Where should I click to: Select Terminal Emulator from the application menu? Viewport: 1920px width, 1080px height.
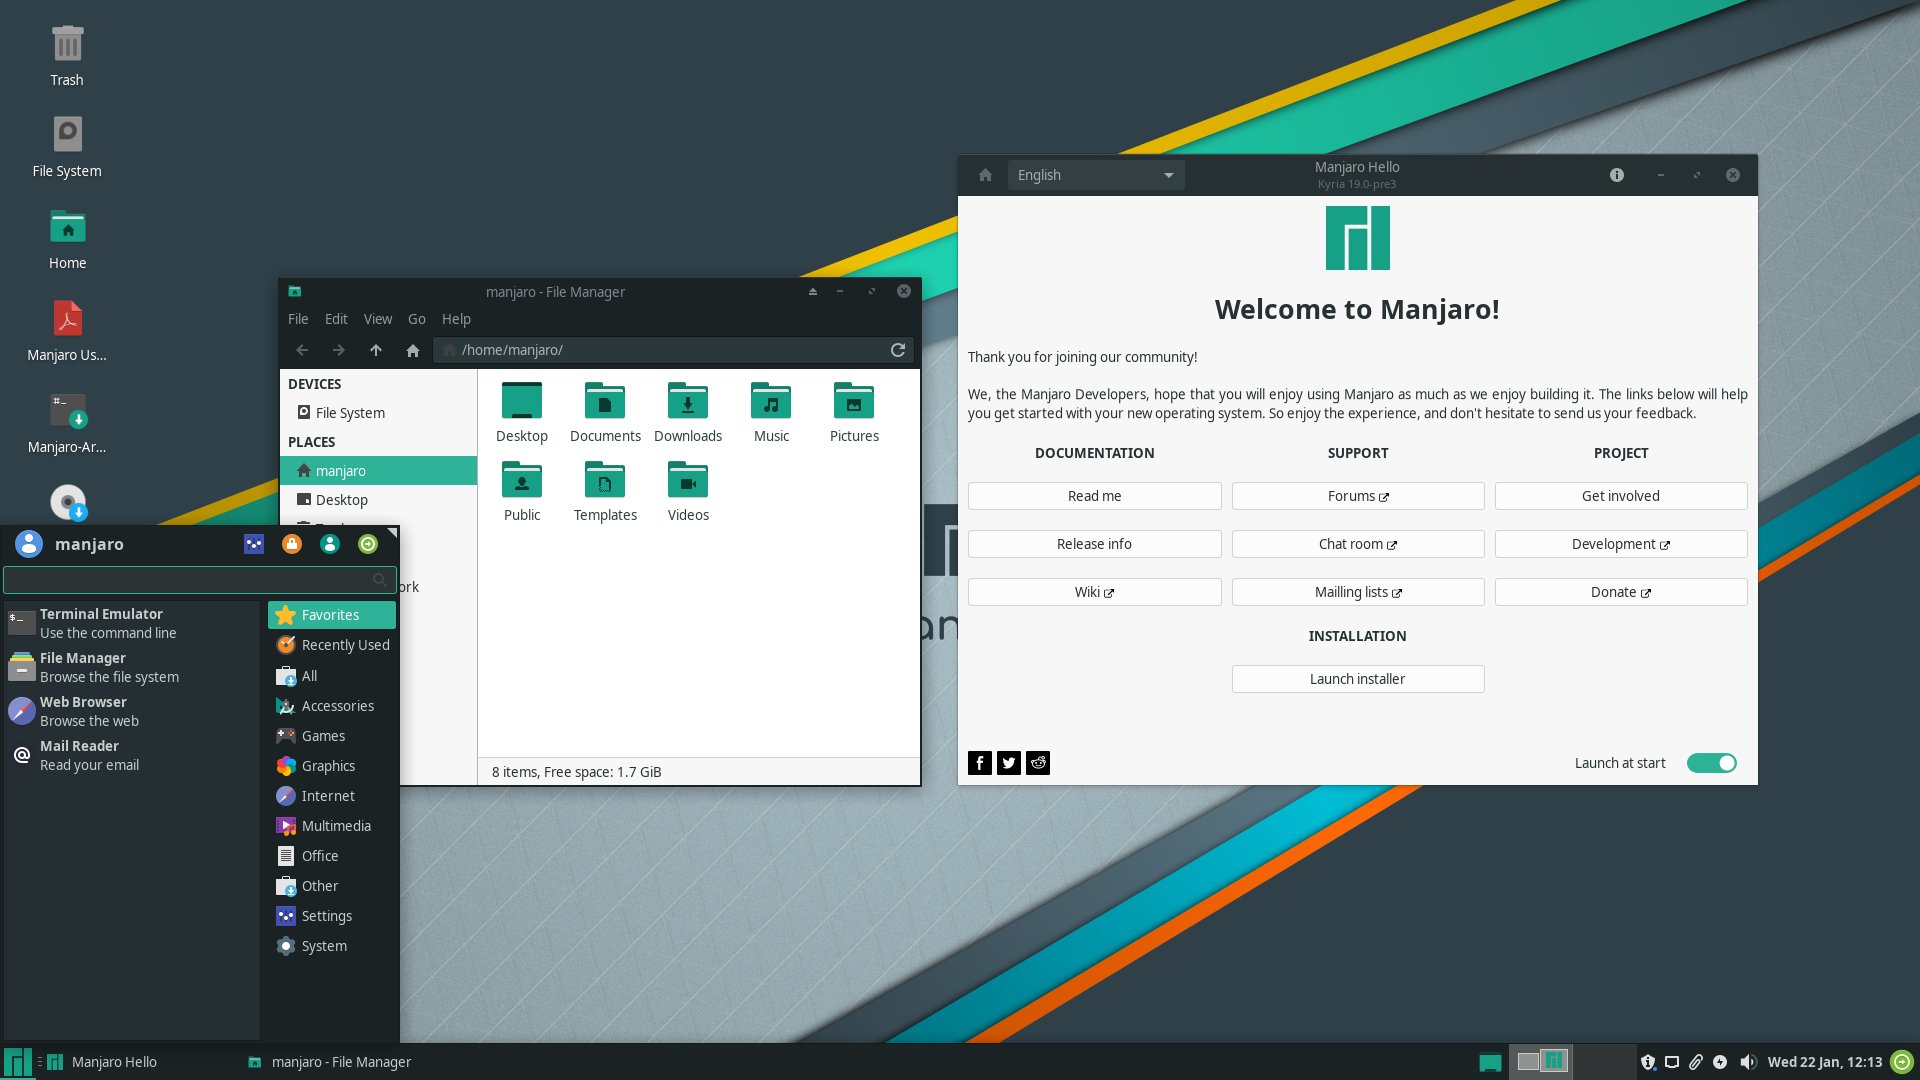tap(100, 622)
